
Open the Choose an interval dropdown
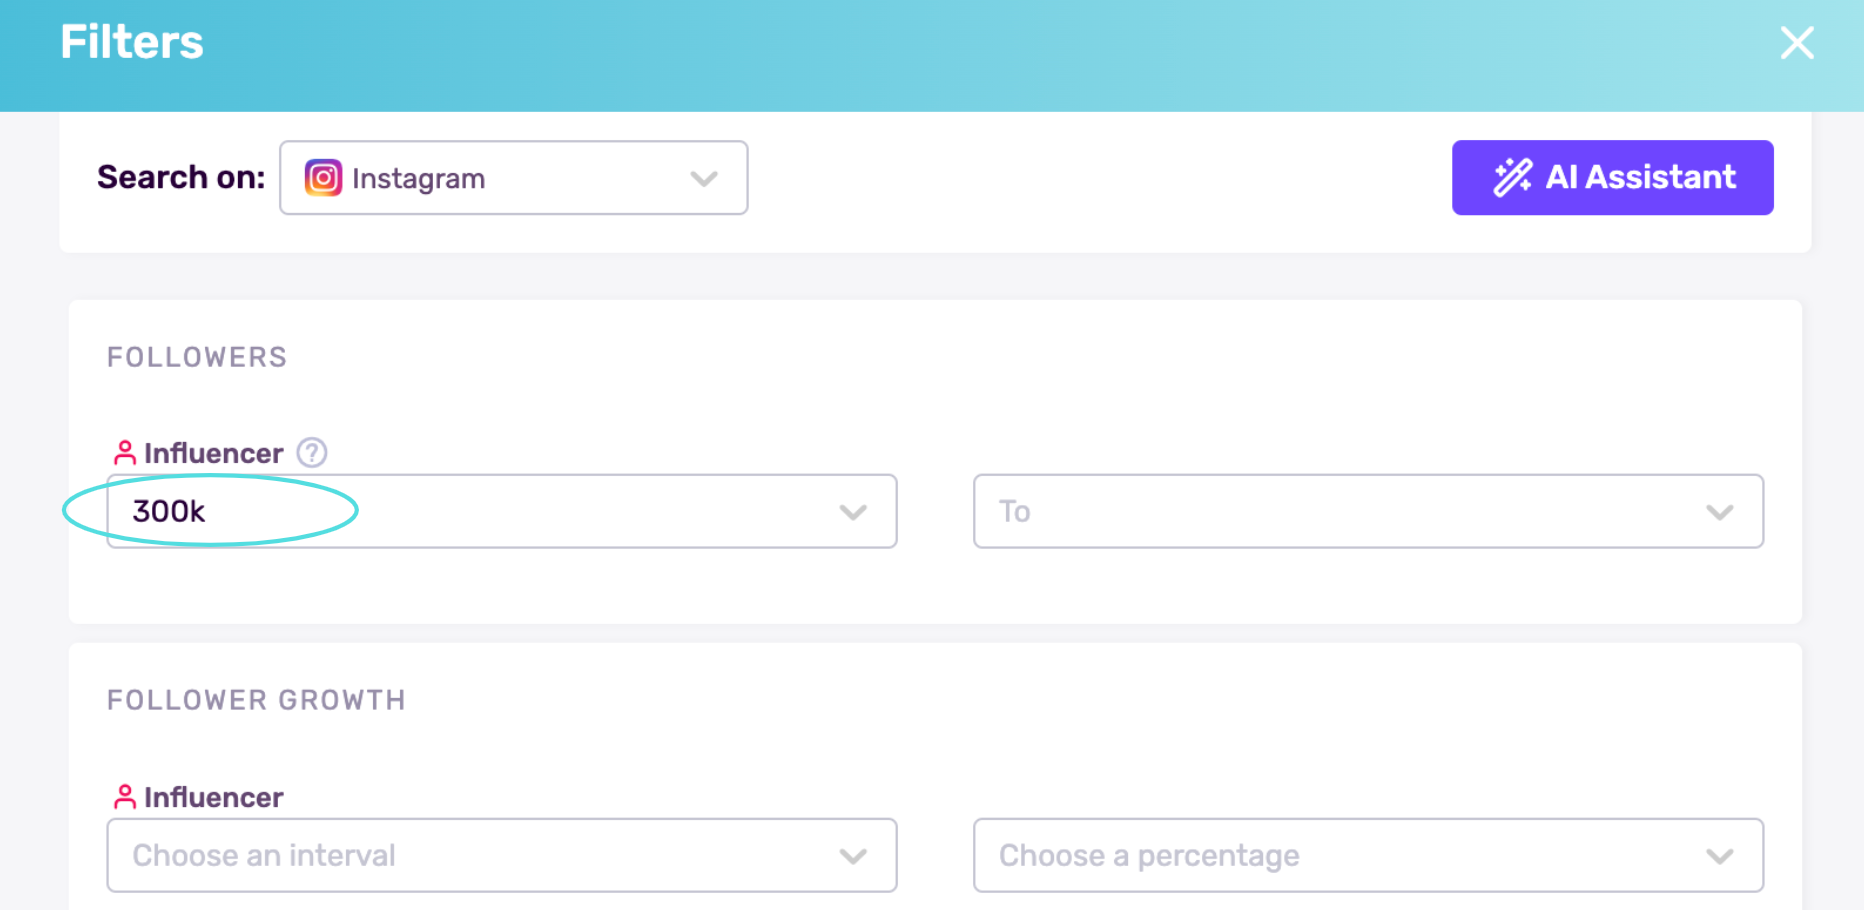pyautogui.click(x=480, y=855)
